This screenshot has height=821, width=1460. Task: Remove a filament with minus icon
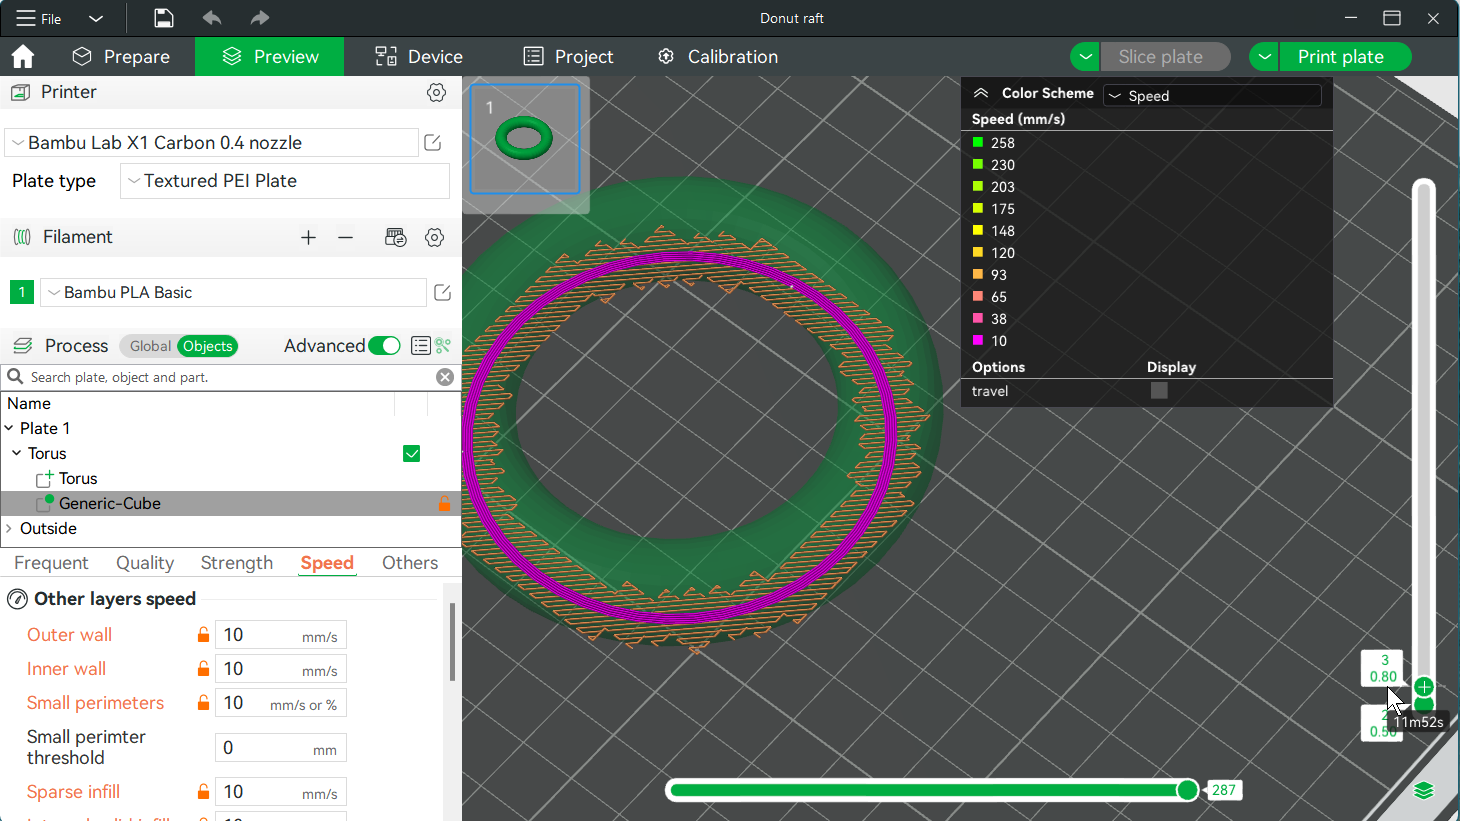346,237
